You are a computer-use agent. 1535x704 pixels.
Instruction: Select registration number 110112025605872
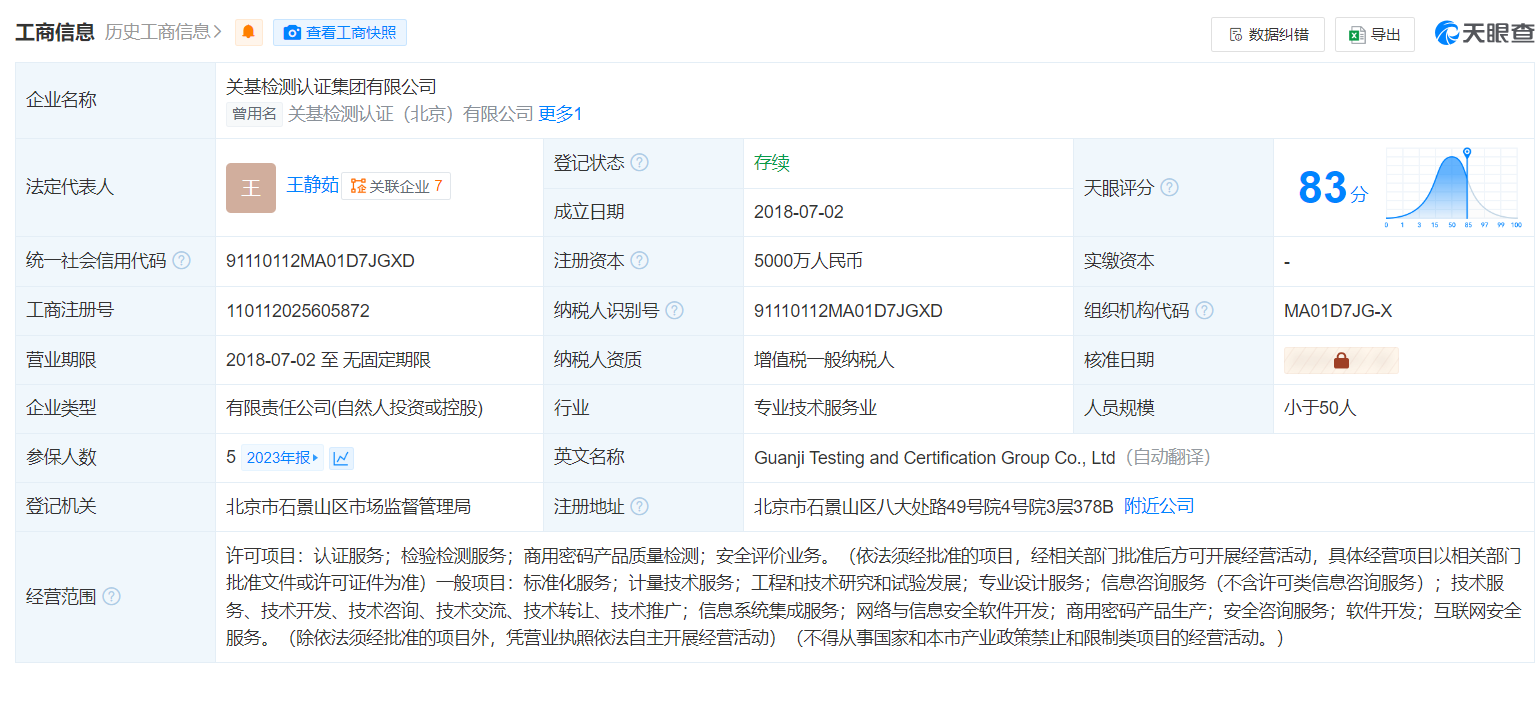coord(298,311)
